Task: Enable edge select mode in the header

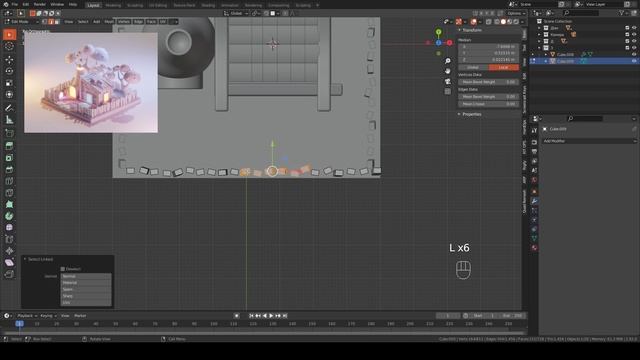Action: 51,22
